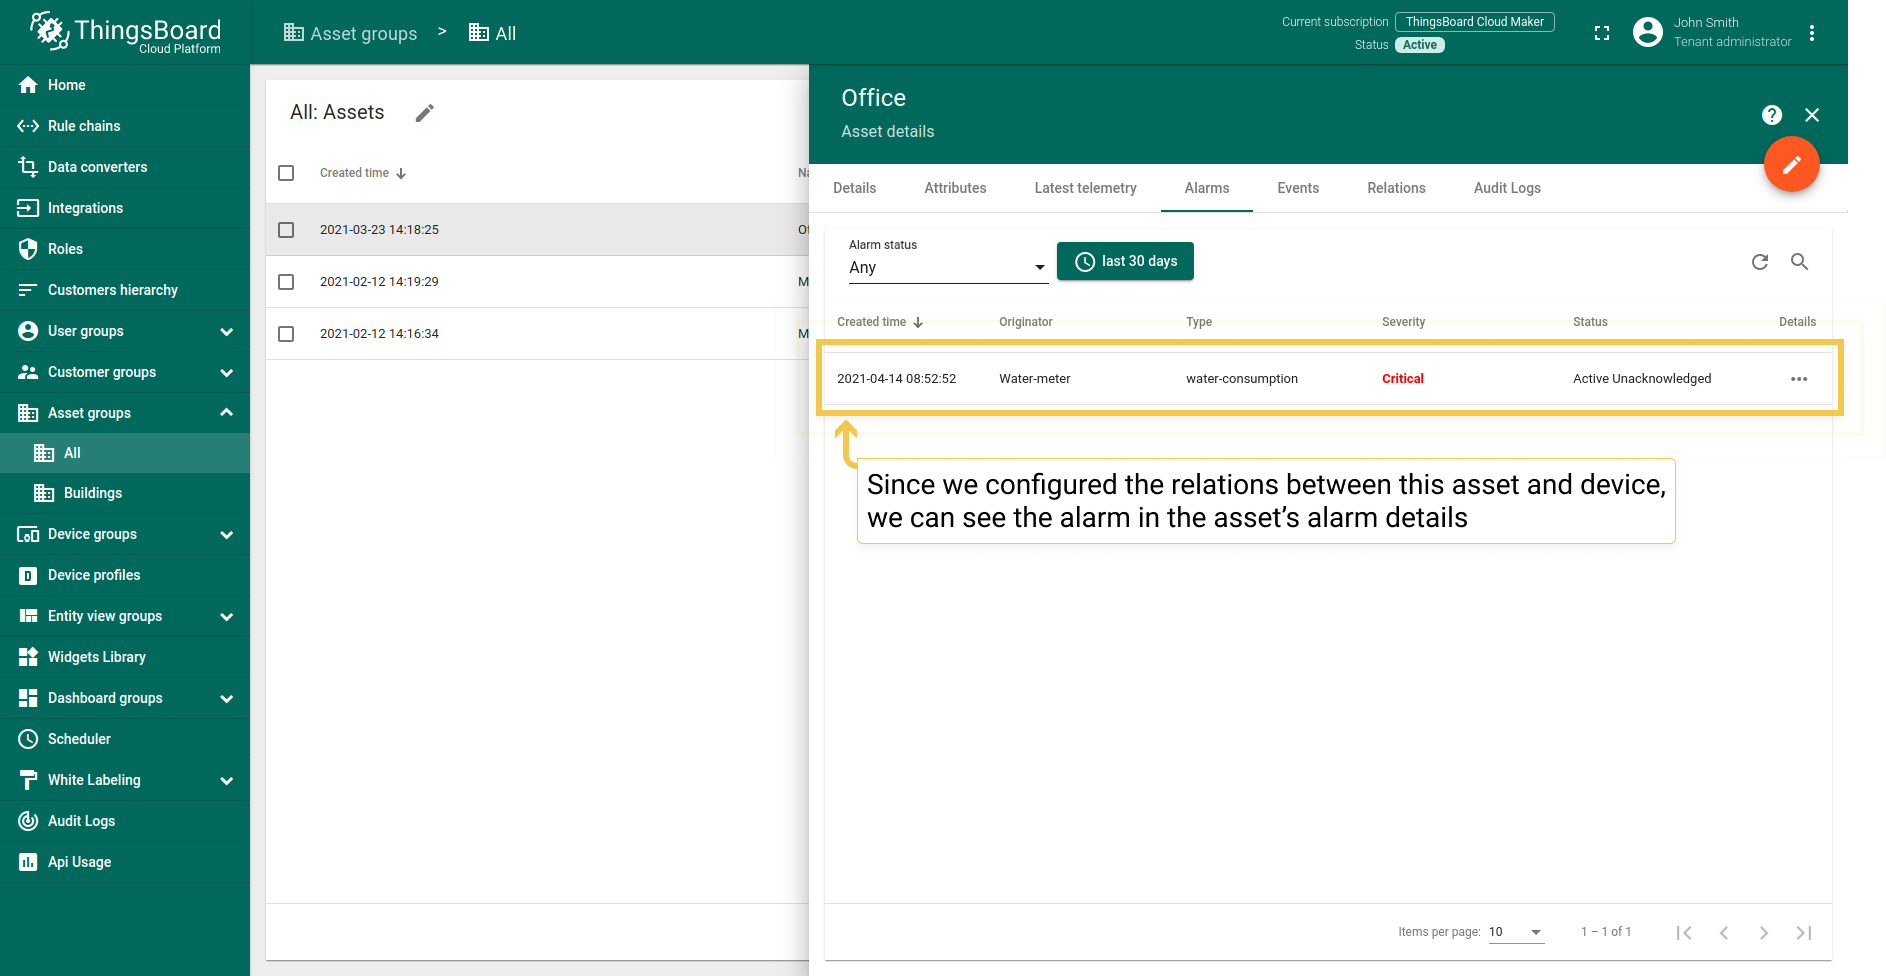Click Critical severity cell

coord(1403,379)
